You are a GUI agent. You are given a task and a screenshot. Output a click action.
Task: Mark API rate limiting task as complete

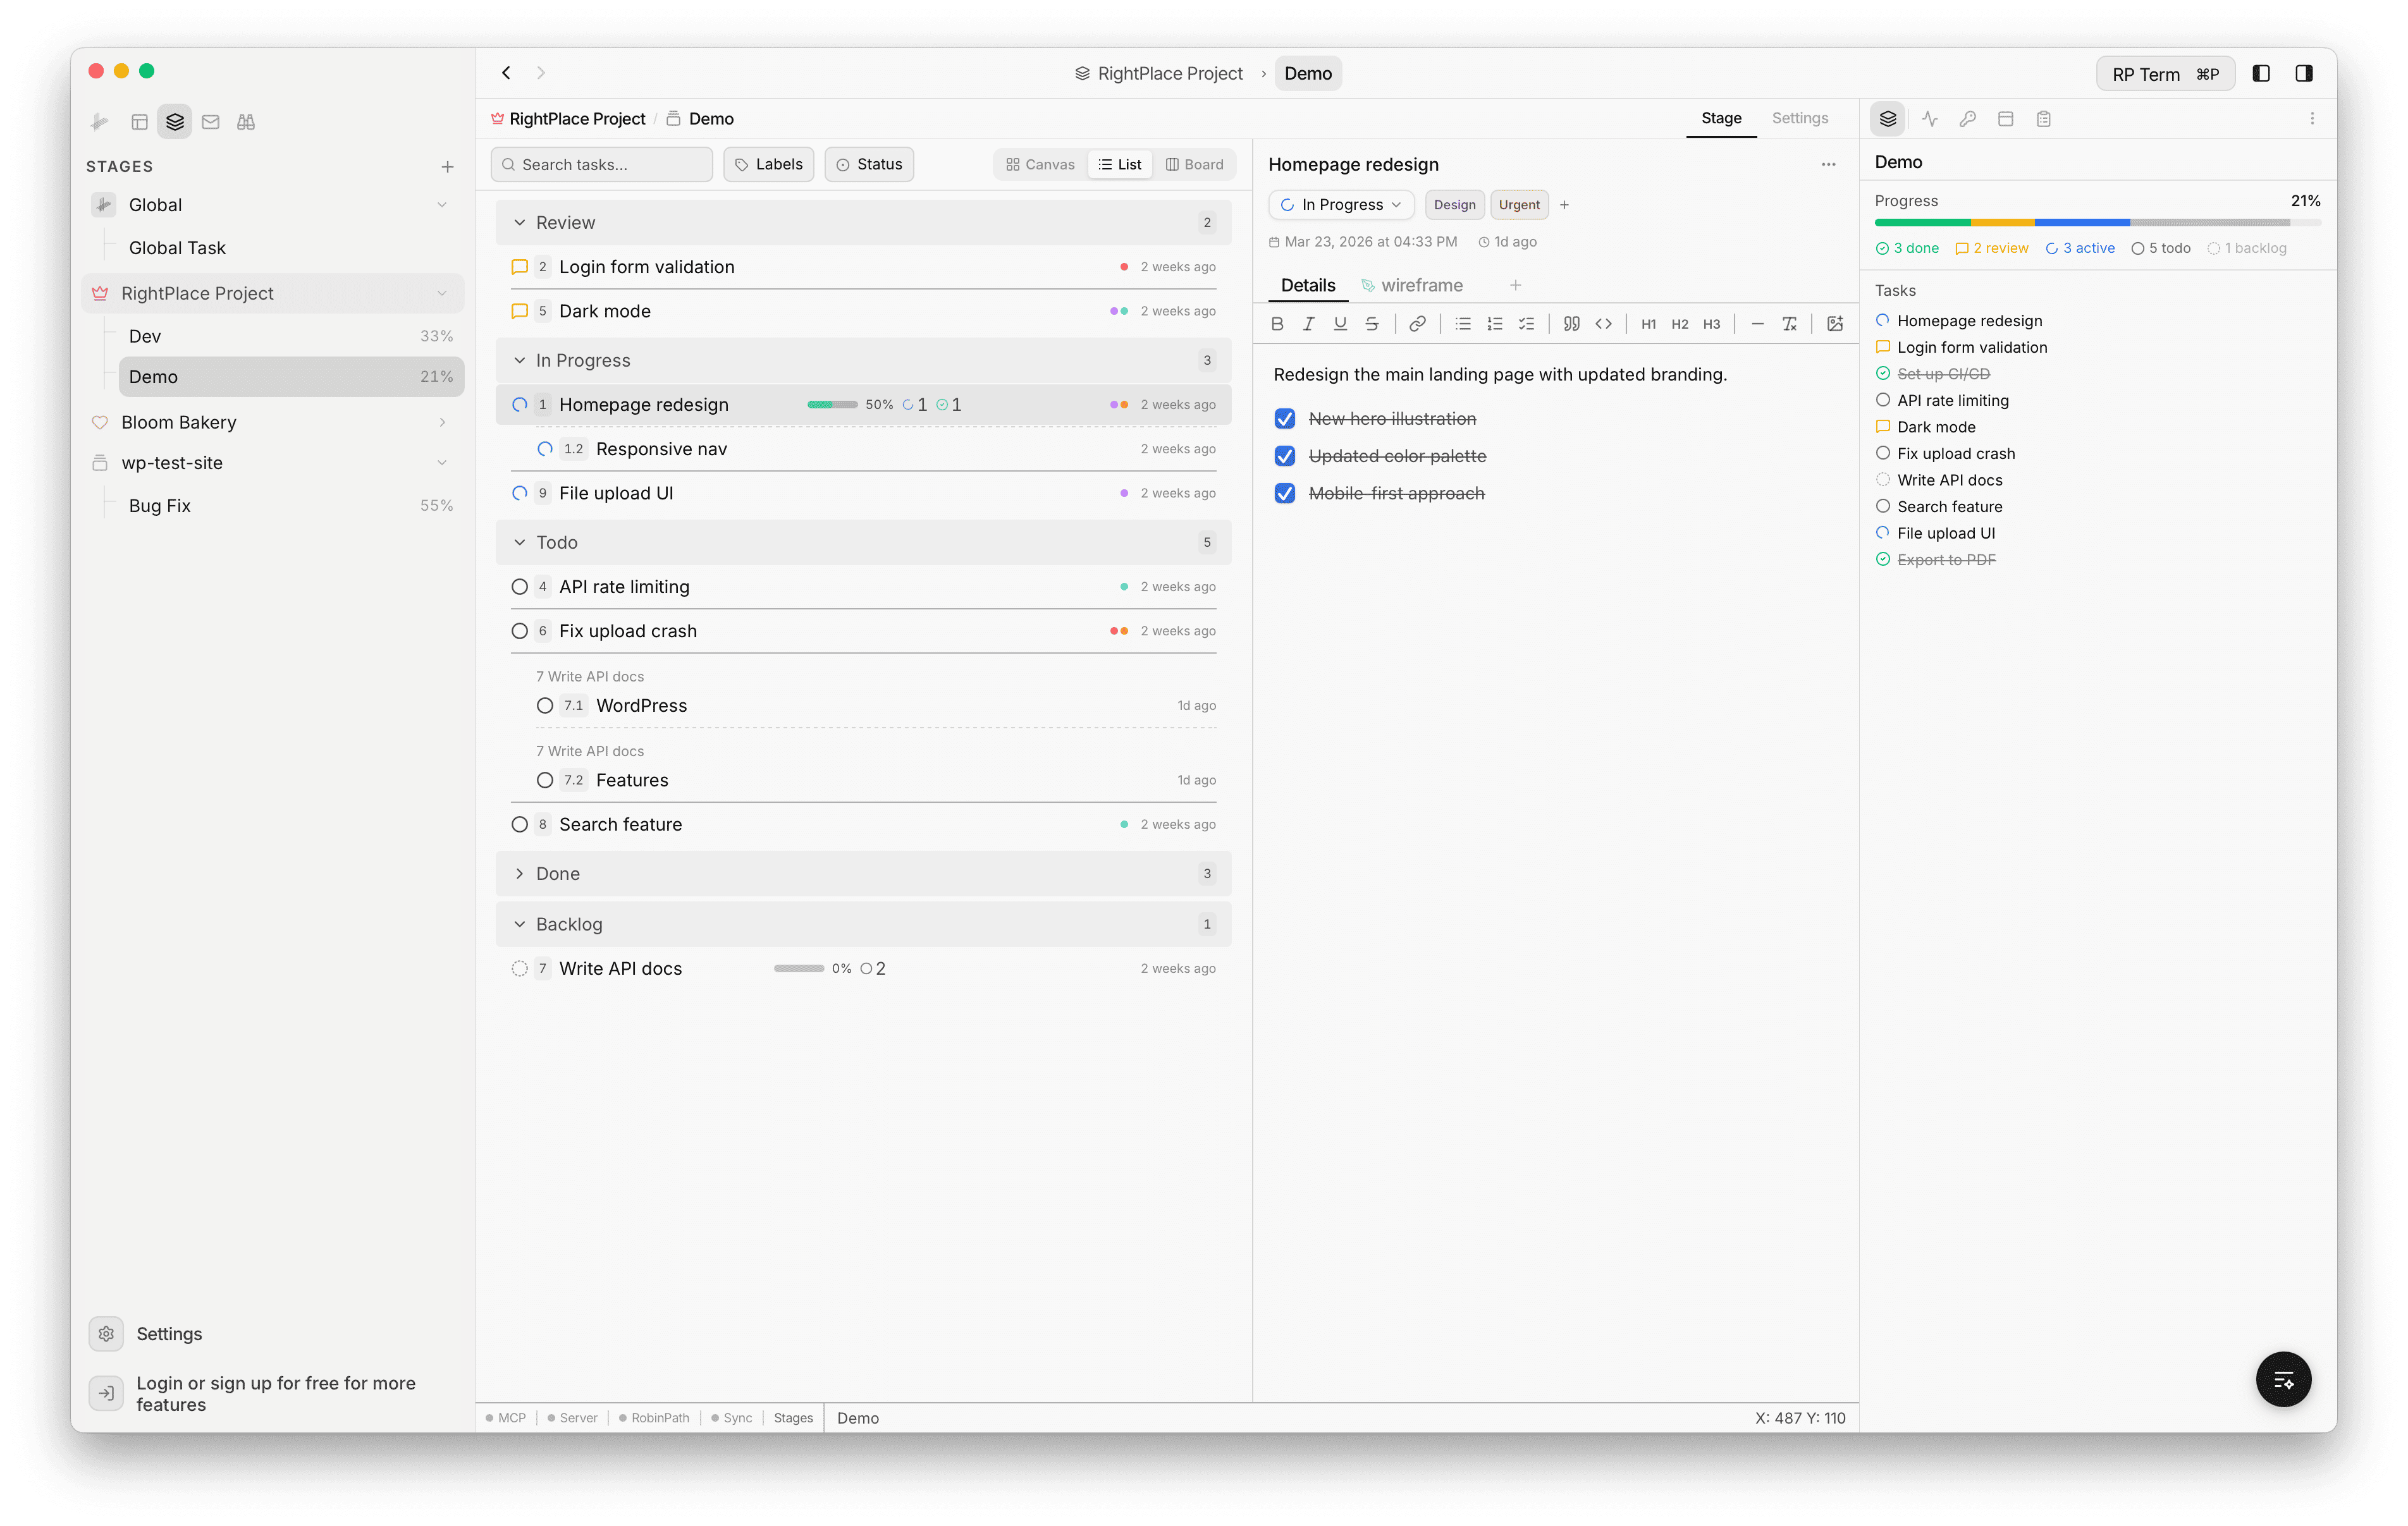(520, 587)
